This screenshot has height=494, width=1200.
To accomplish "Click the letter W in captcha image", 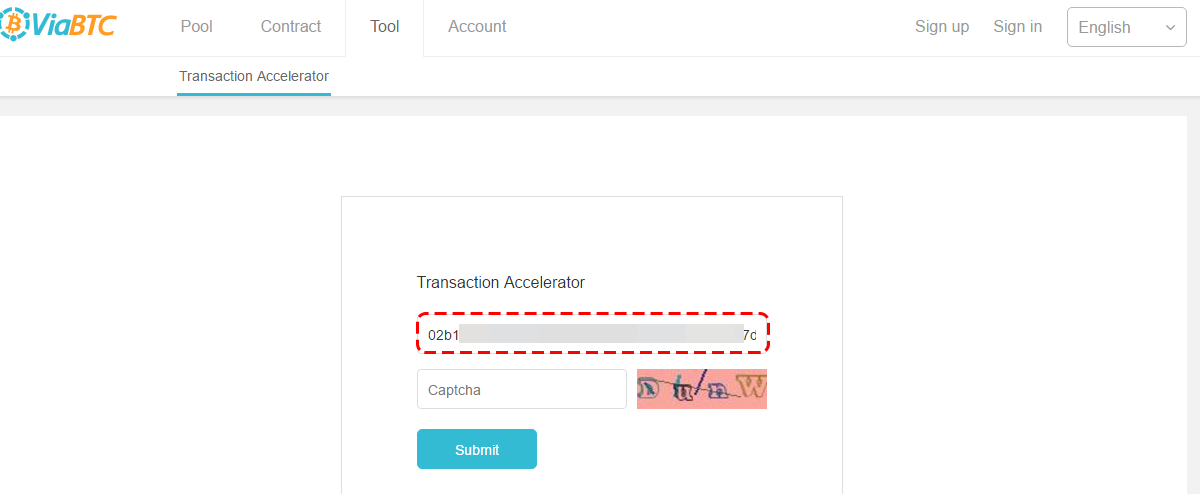I will (753, 384).
